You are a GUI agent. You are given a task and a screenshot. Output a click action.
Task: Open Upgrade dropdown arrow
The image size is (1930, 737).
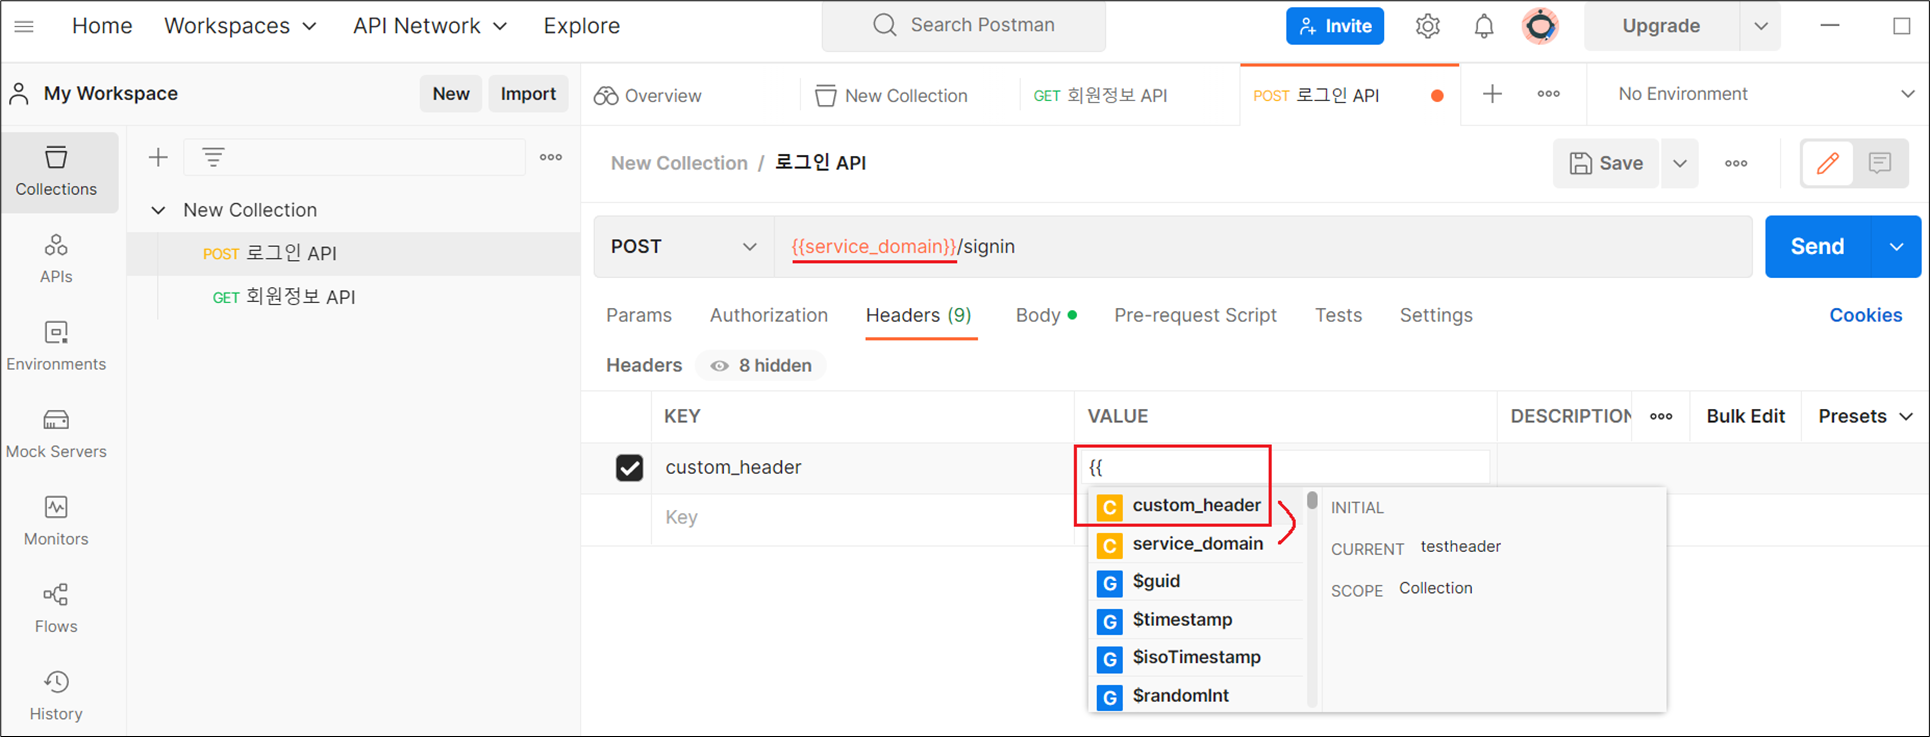1761,26
